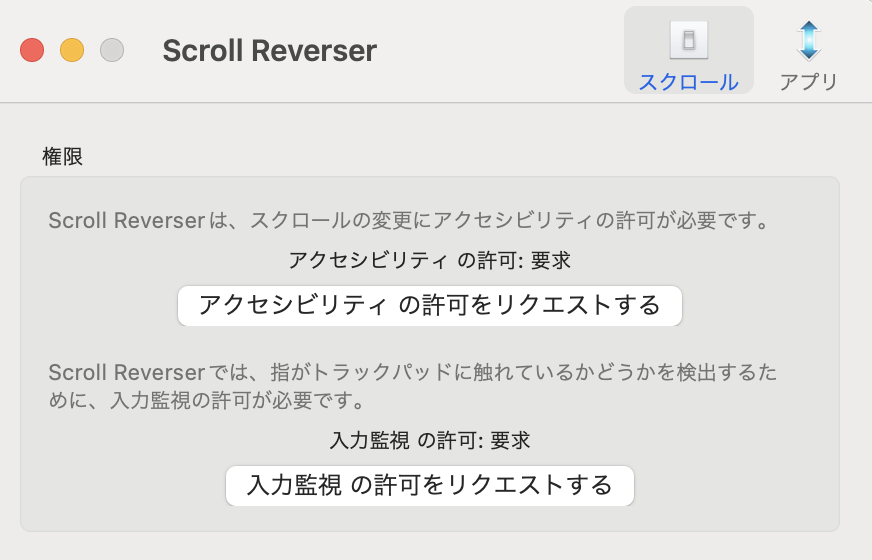
Task: Switch to the アプリ tab label
Action: click(x=808, y=82)
